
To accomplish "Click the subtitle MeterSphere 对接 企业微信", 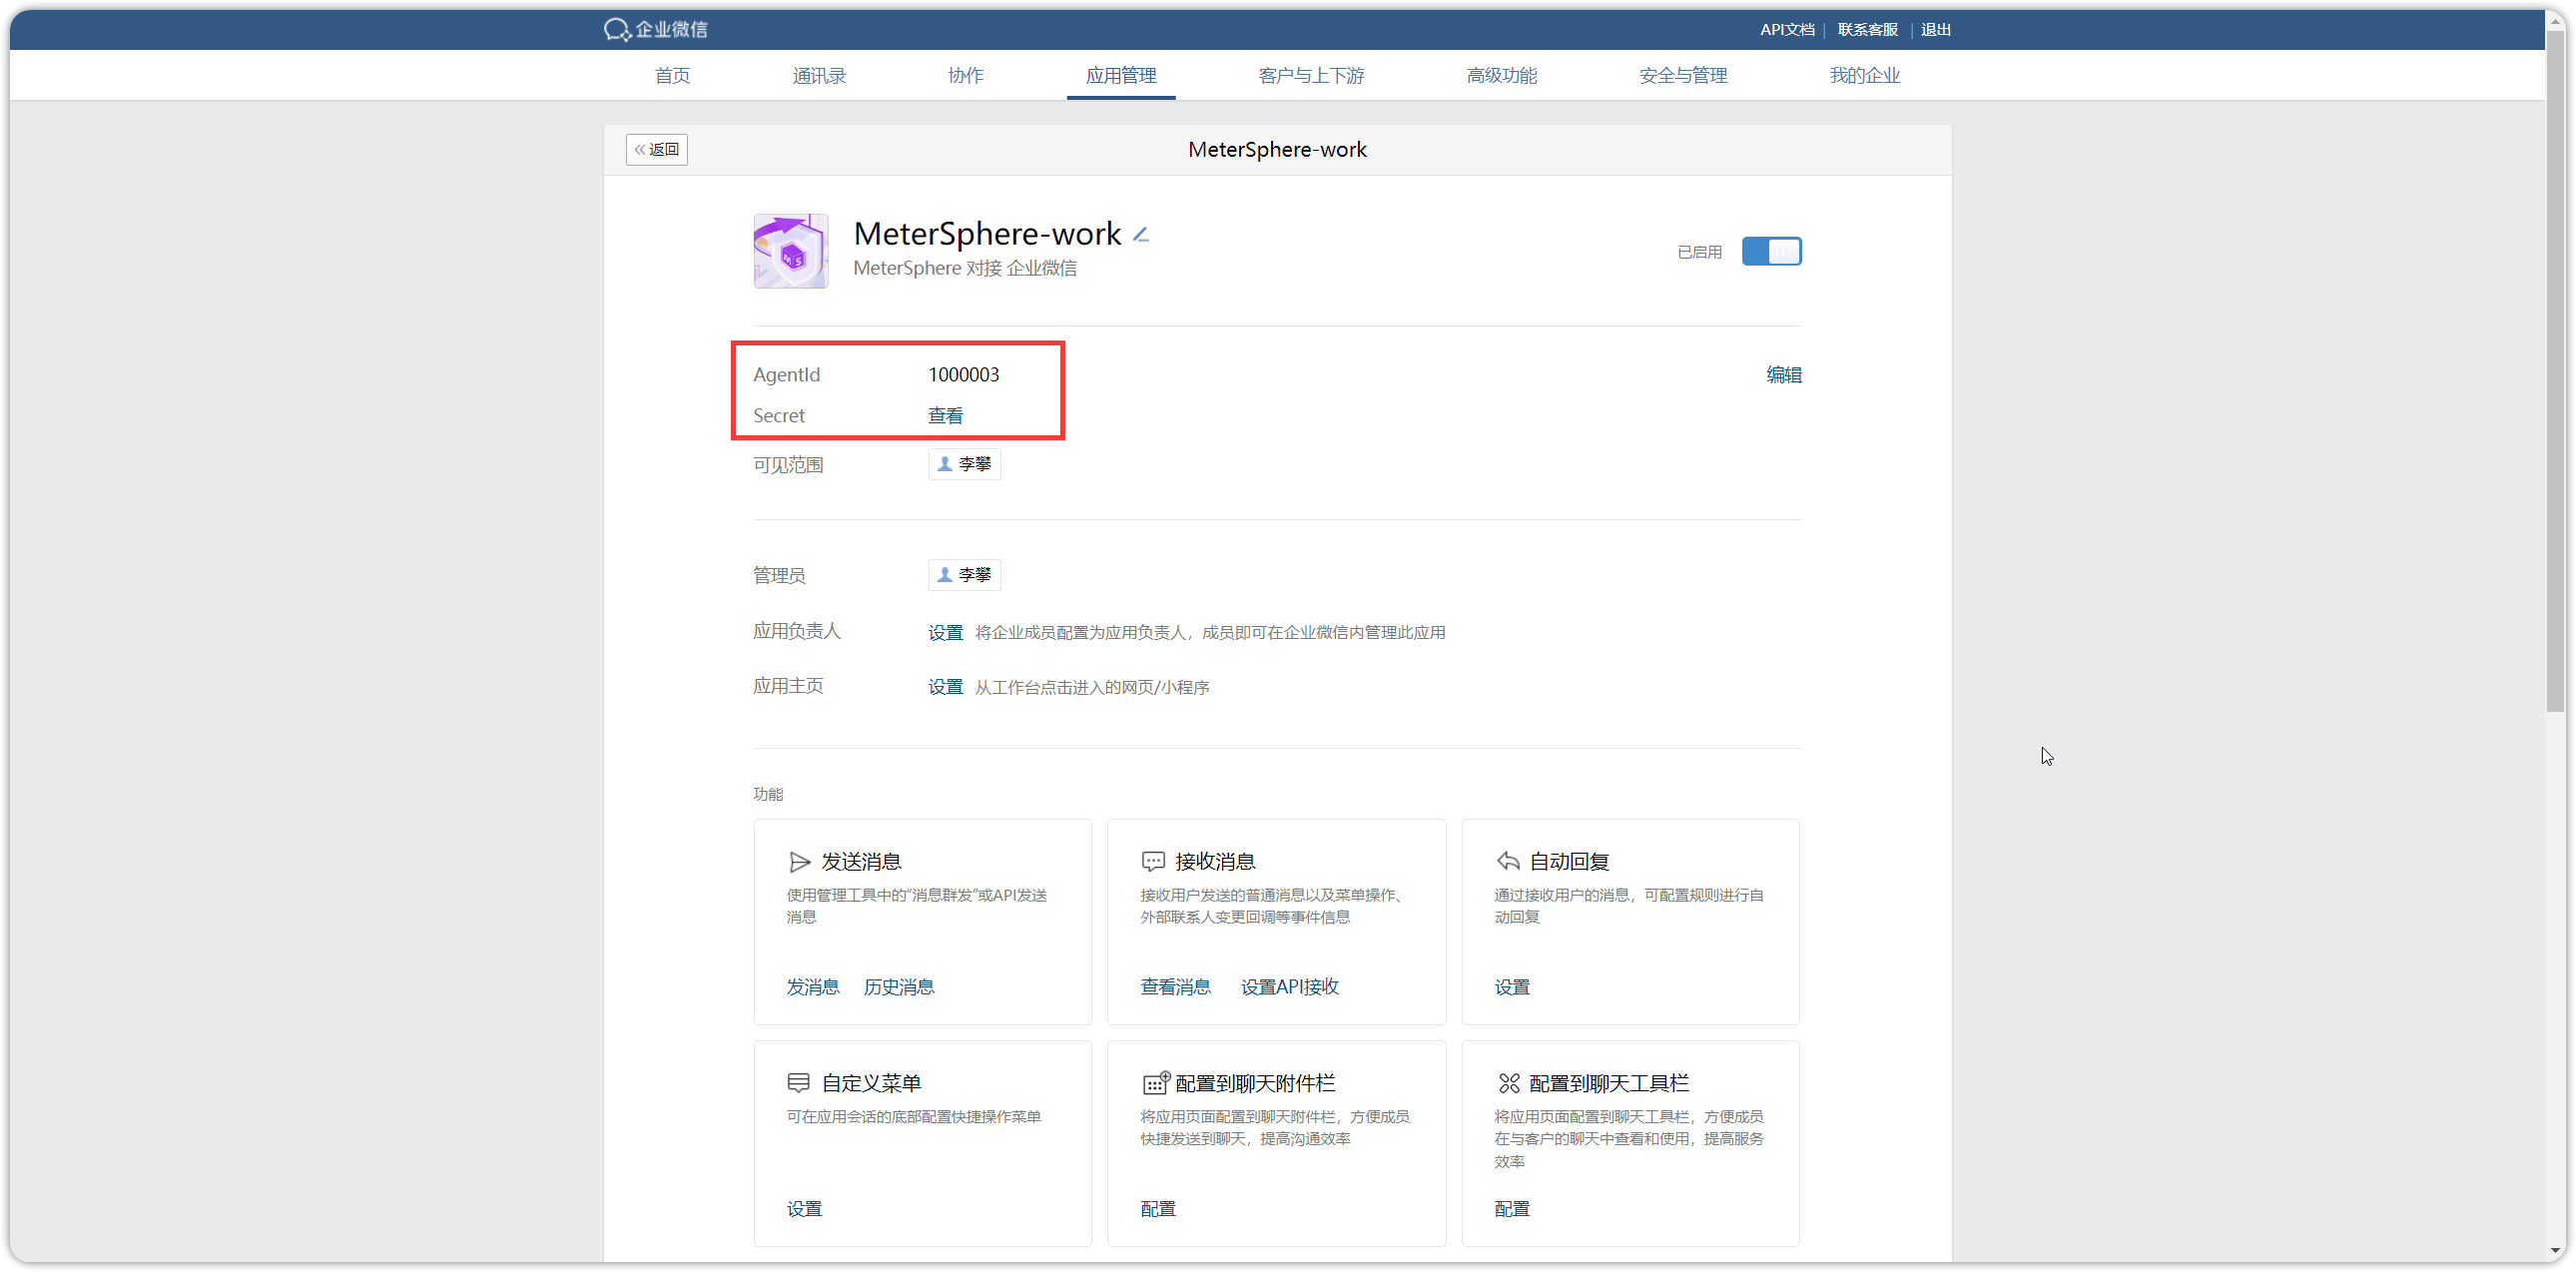I will pos(965,268).
